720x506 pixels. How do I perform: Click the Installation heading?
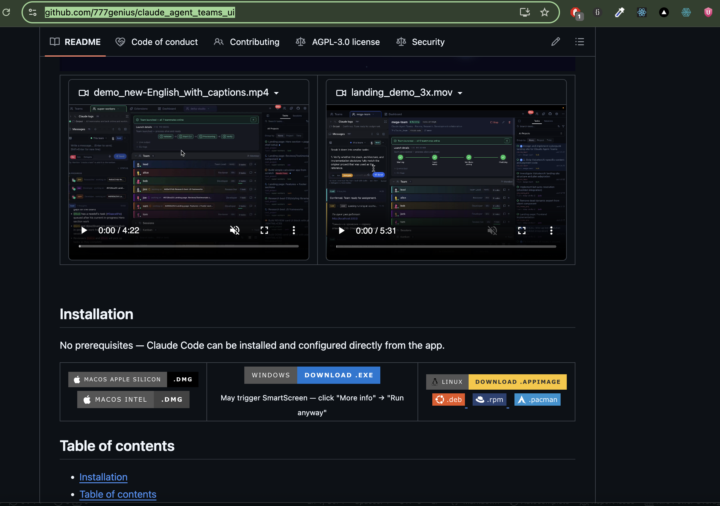(96, 314)
